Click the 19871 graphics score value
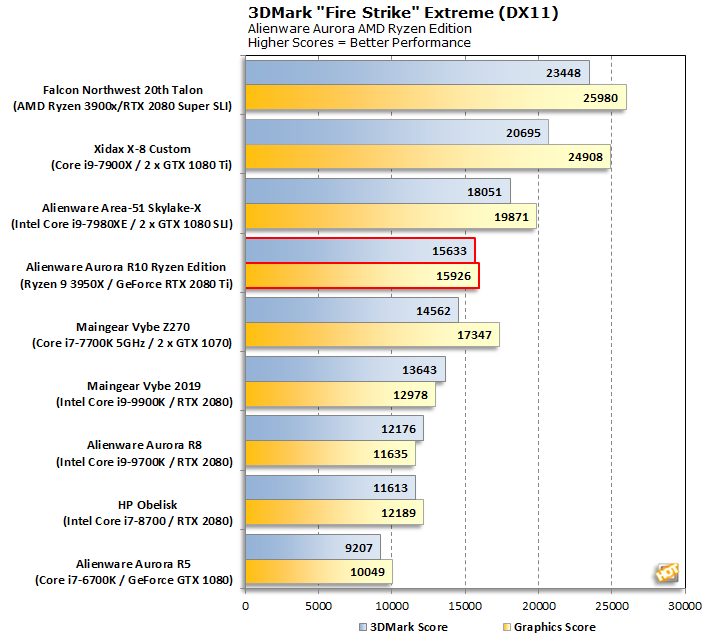Viewport: 708px width, 638px height. [x=511, y=217]
